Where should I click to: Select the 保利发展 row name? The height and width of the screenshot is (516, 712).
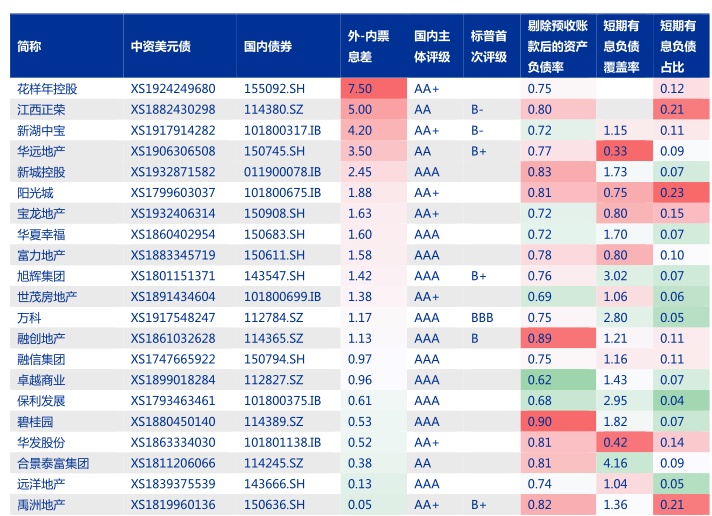coord(41,401)
